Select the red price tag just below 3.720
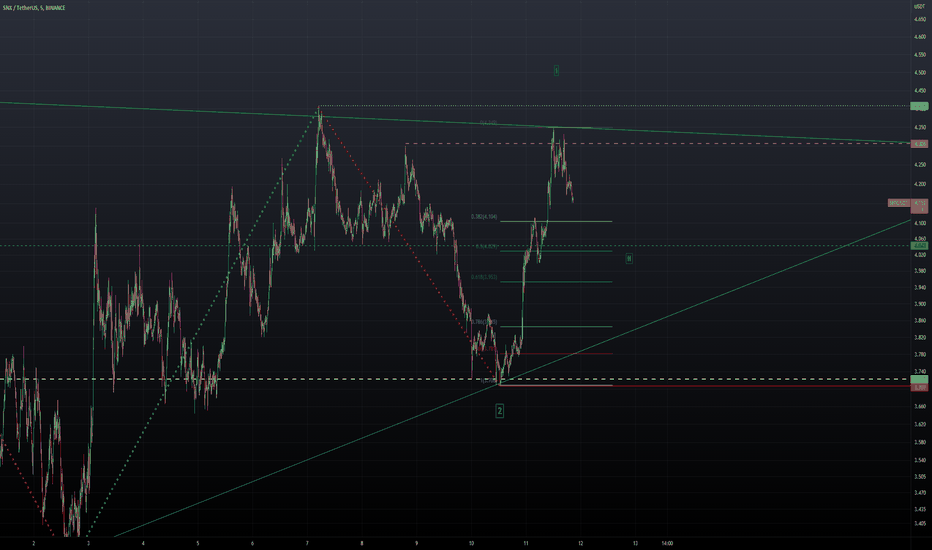Viewport: 932px width, 550px height. pyautogui.click(x=920, y=387)
